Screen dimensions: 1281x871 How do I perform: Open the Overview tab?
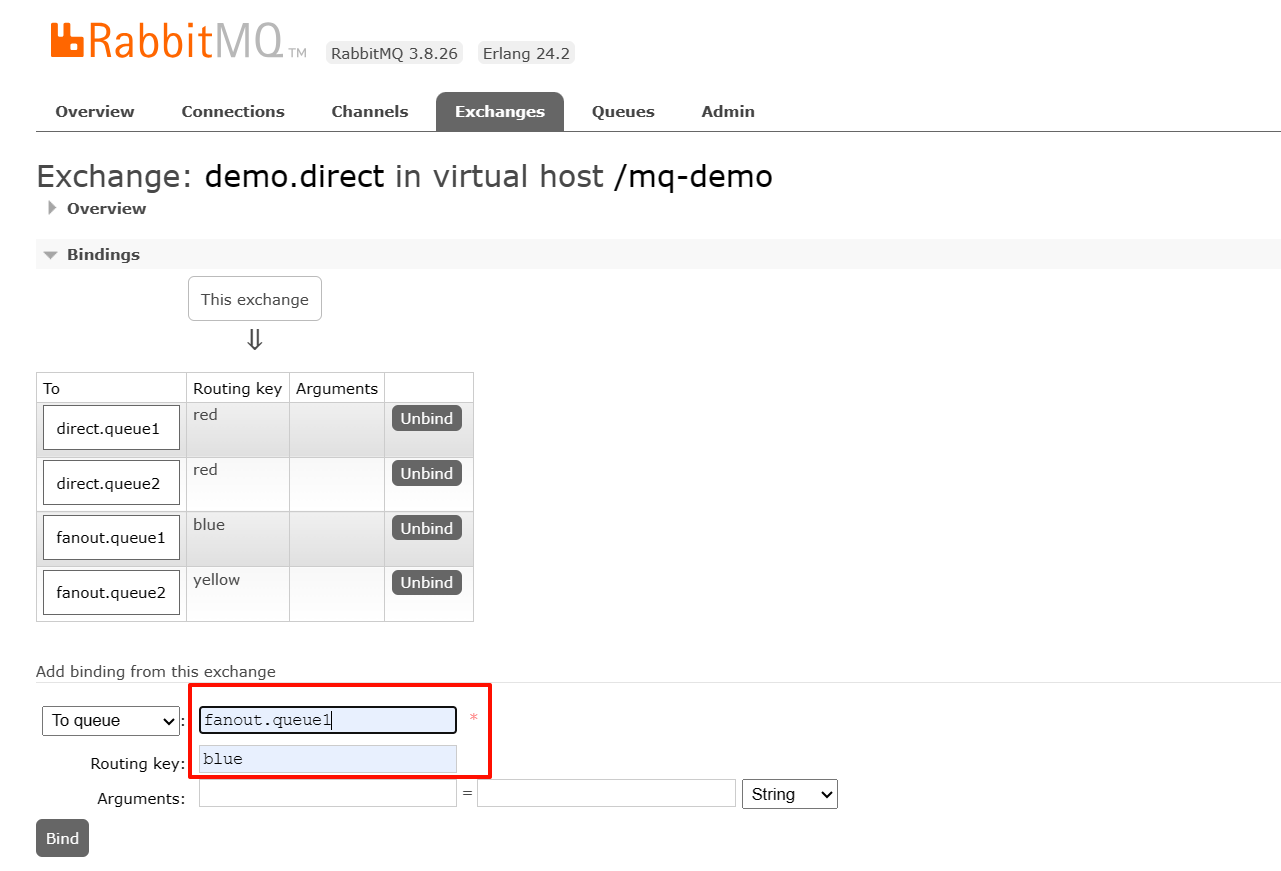coord(95,111)
